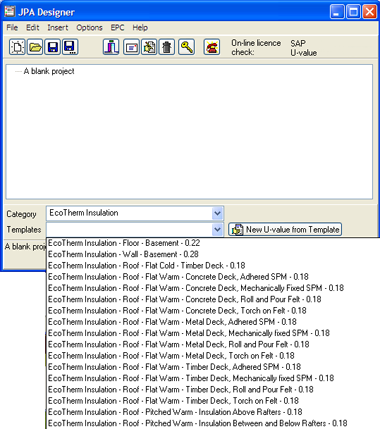Open the Insert menu
This screenshot has height=429, width=380.
coord(58,28)
